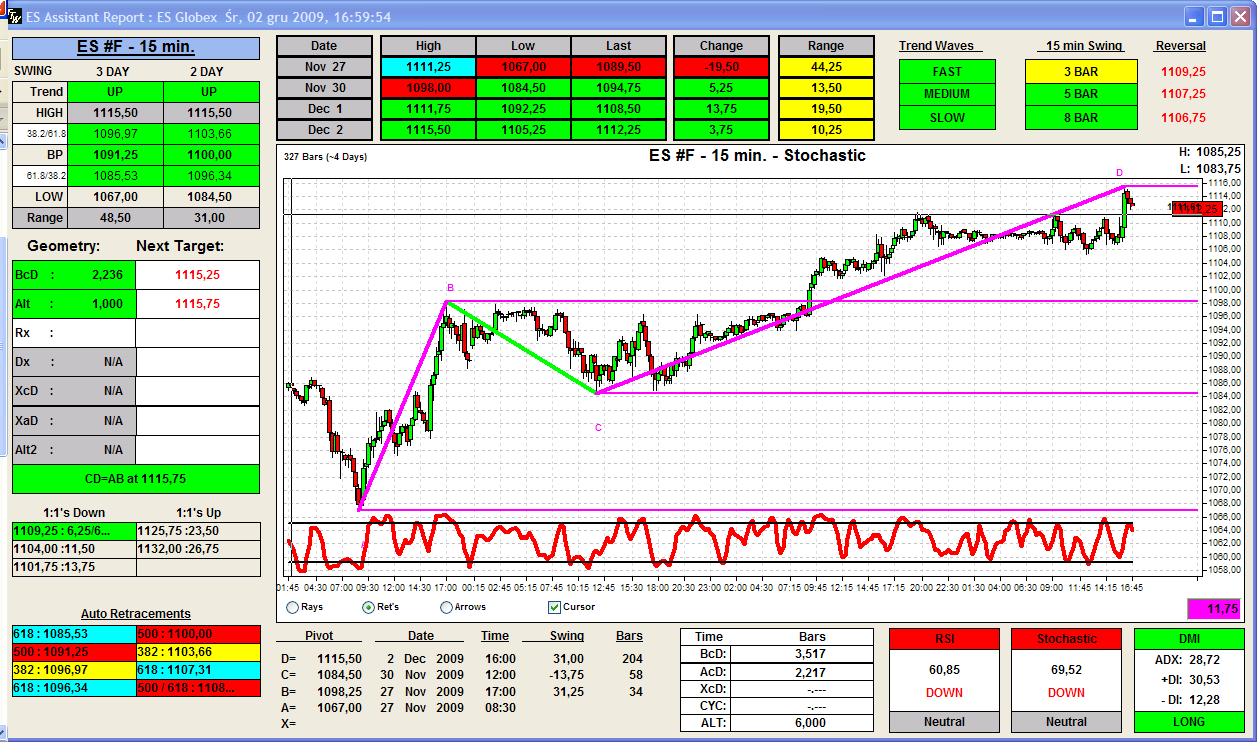Uncheck the Cursor checkbox
Image resolution: width=1257 pixels, height=742 pixels.
(x=554, y=607)
